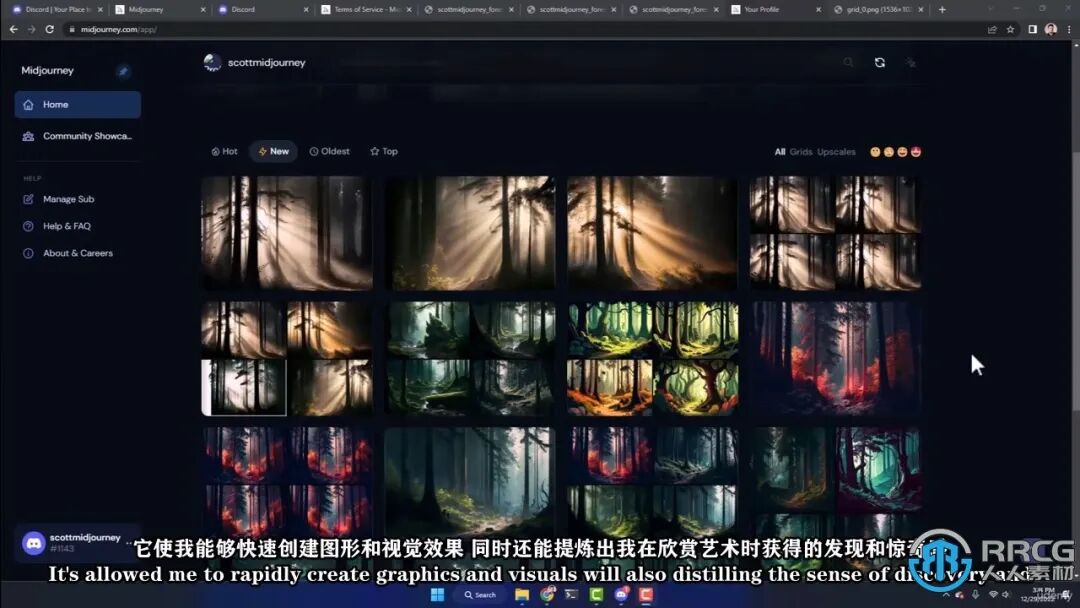Image resolution: width=1080 pixels, height=608 pixels.
Task: Filter by the first neutral face emoji rating
Action: tap(875, 152)
